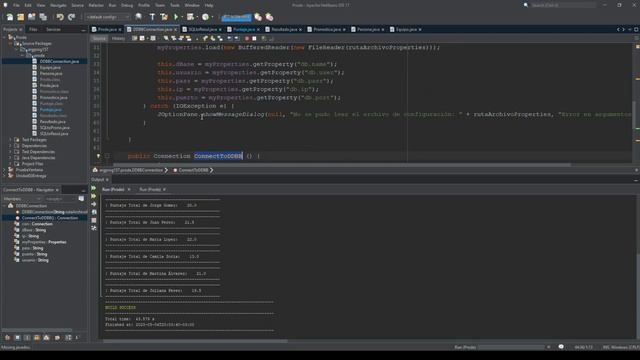Close the DDBBConnection.java editor tab
Screen dimensions: 640x360
click(176, 29)
